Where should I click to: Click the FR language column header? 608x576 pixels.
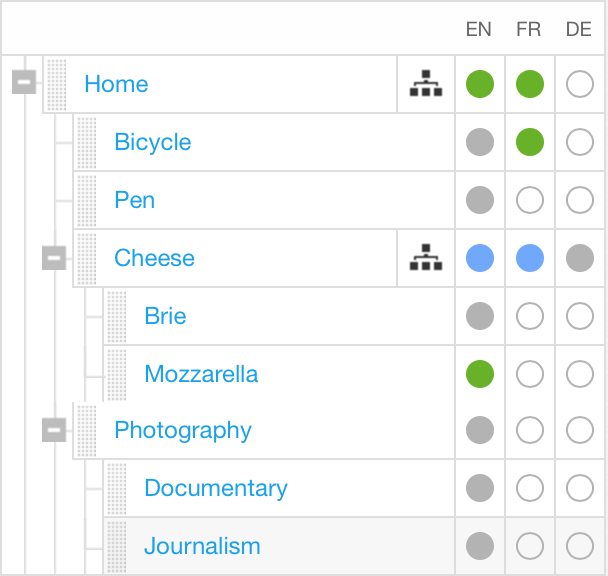pos(529,30)
